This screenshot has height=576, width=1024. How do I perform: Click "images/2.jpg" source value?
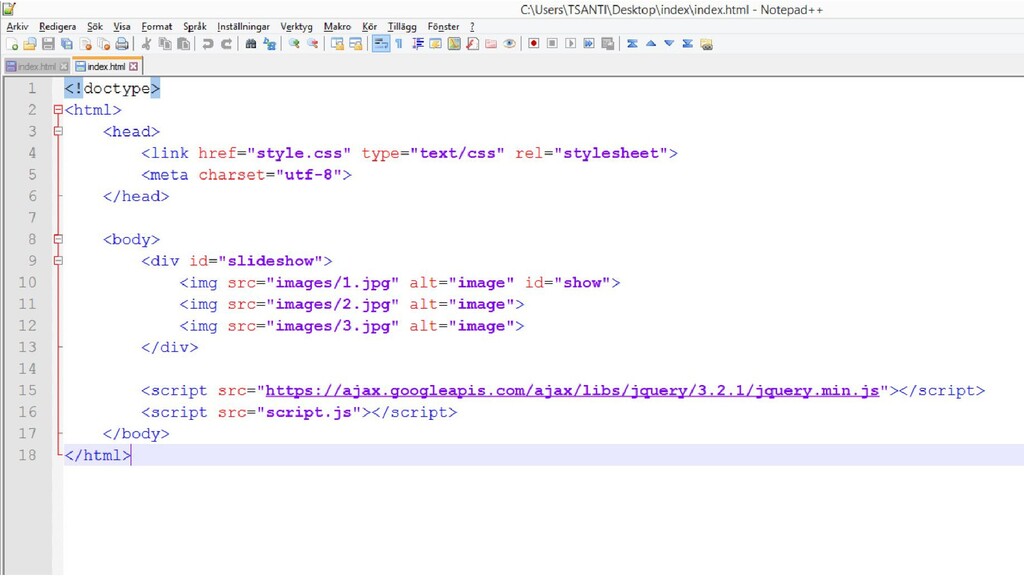[332, 304]
